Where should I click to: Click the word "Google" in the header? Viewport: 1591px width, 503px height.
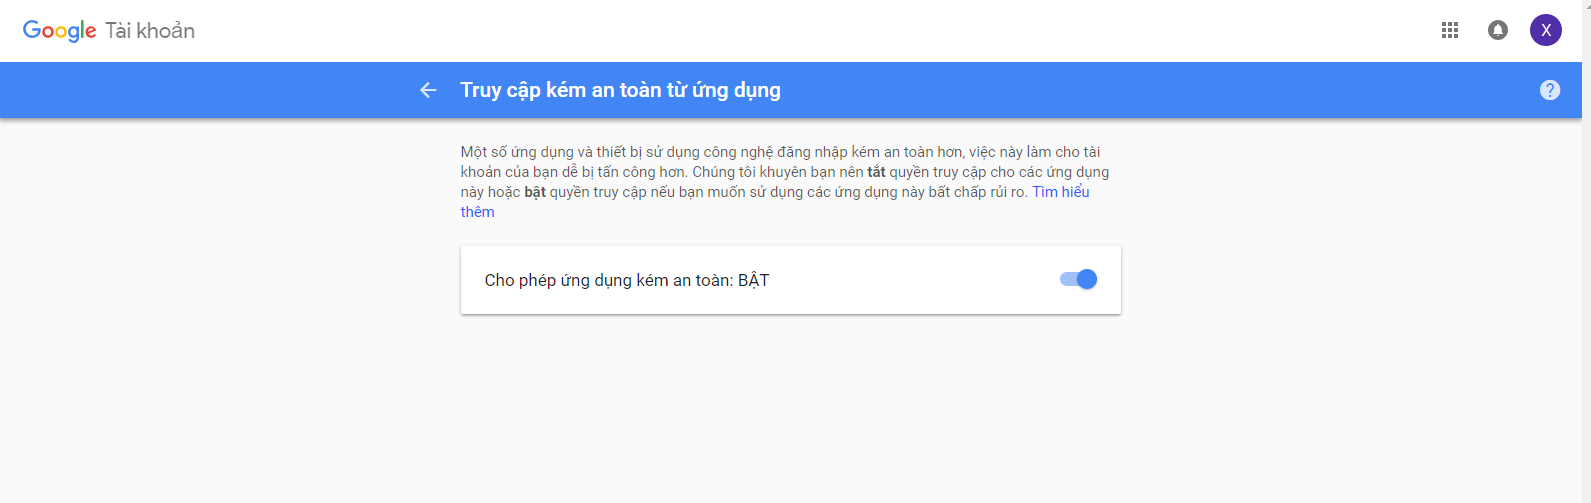[59, 31]
